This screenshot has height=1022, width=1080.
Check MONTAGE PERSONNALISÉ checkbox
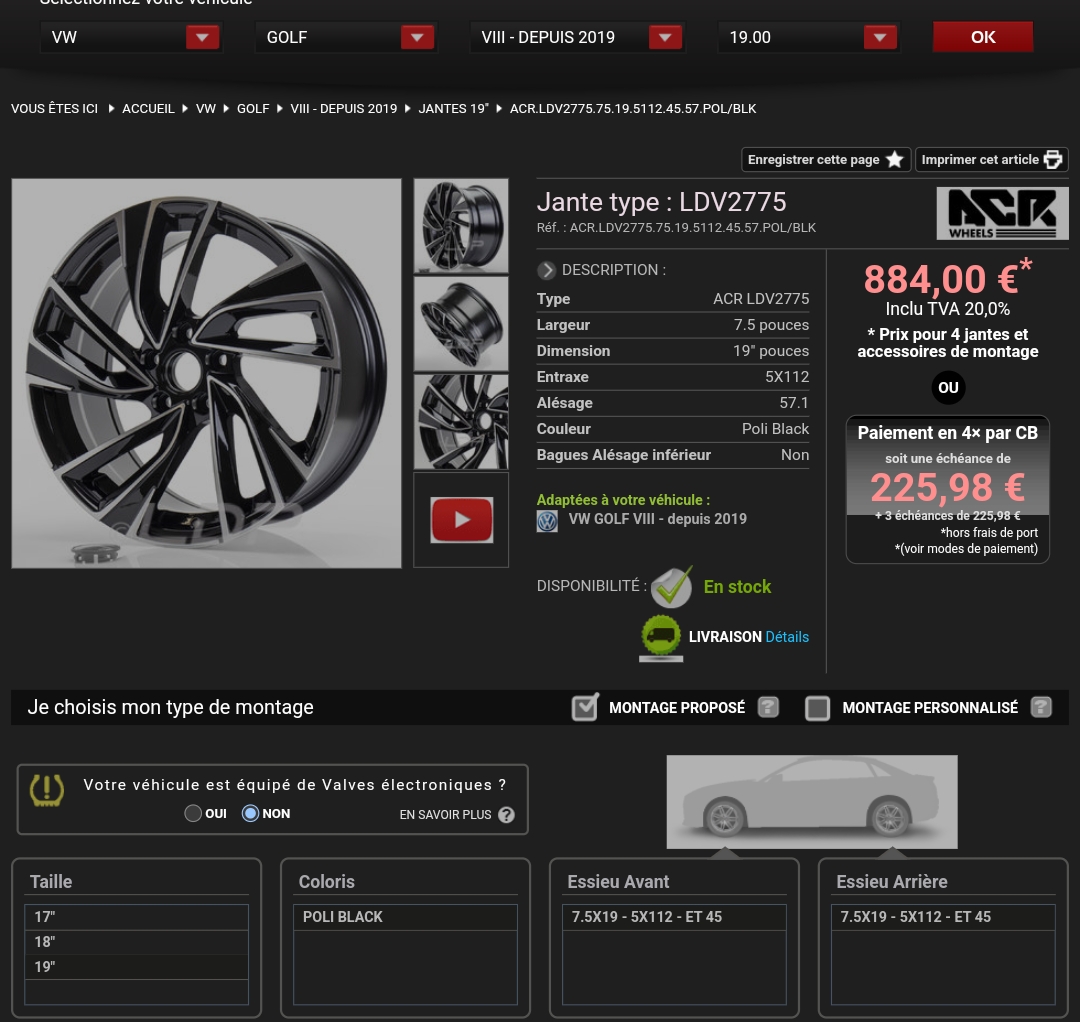click(x=818, y=708)
